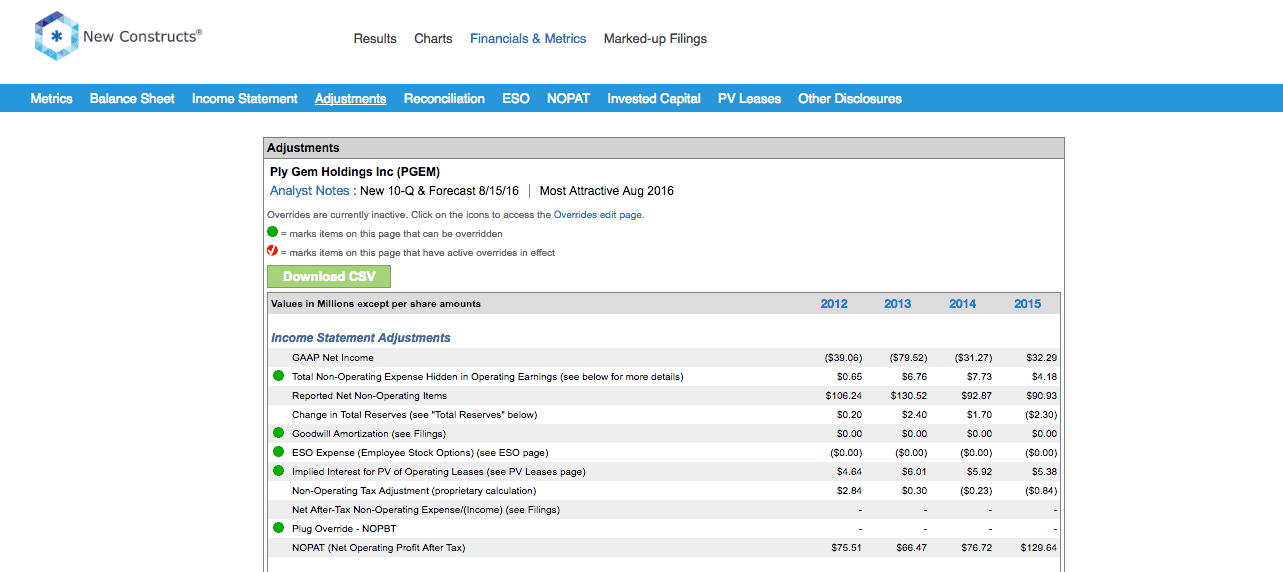Click green override dot for Implied Interest
The height and width of the screenshot is (572, 1283).
coord(279,471)
